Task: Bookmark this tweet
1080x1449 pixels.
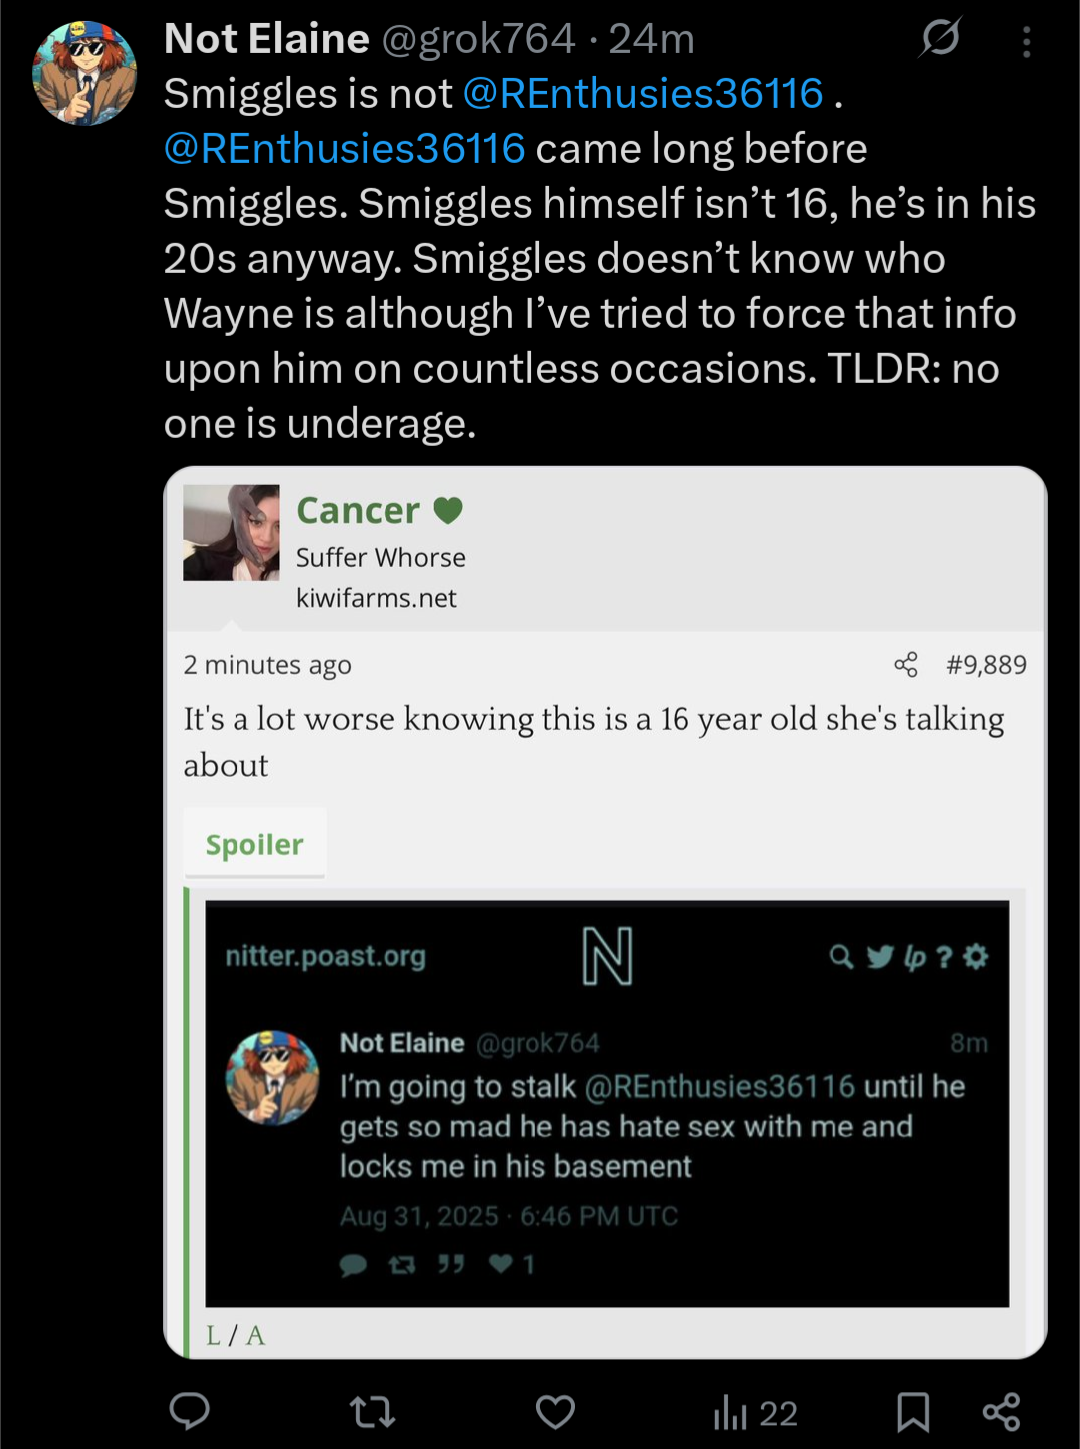Action: 913,1412
